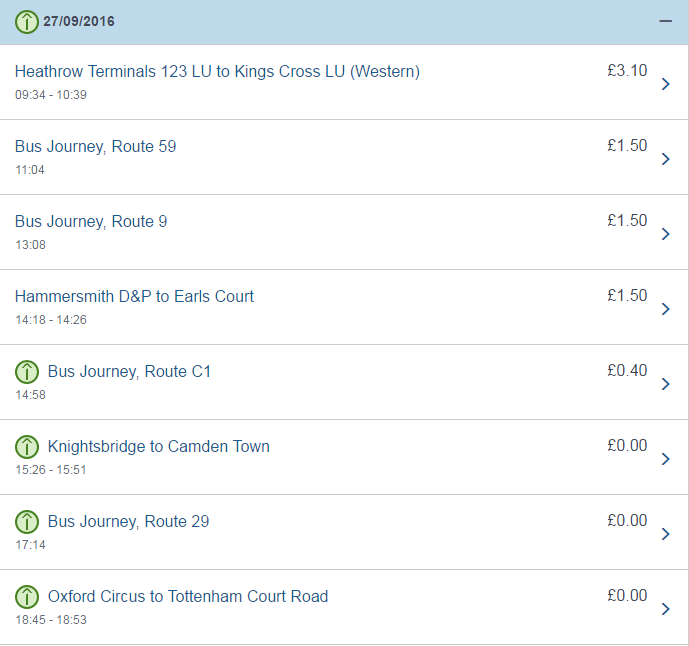The height and width of the screenshot is (646, 689).
Task: Open Knightsbridge to Camden Town link
Action: [159, 446]
